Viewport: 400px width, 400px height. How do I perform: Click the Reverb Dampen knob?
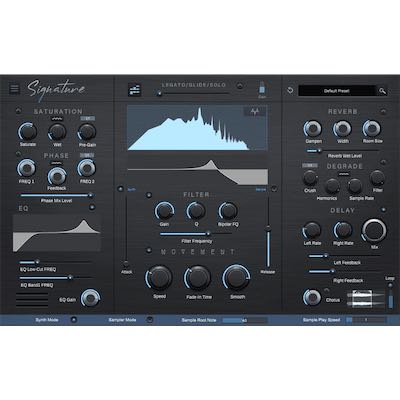pos(313,129)
